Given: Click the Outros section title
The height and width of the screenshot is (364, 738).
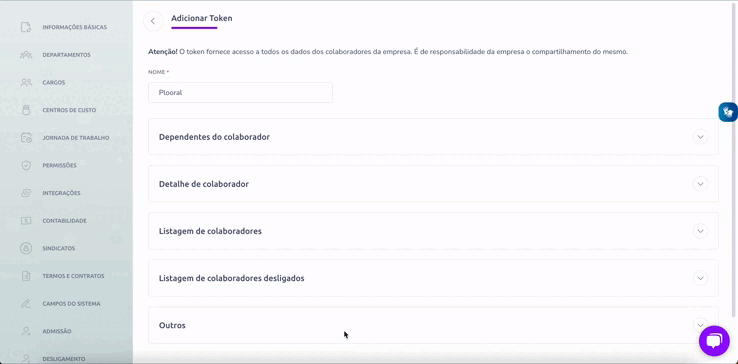Looking at the screenshot, I should point(172,325).
